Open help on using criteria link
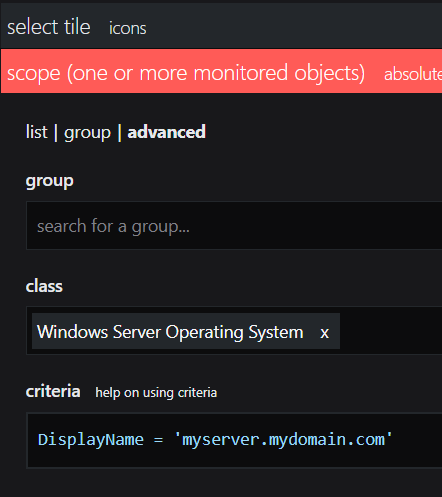 (156, 393)
